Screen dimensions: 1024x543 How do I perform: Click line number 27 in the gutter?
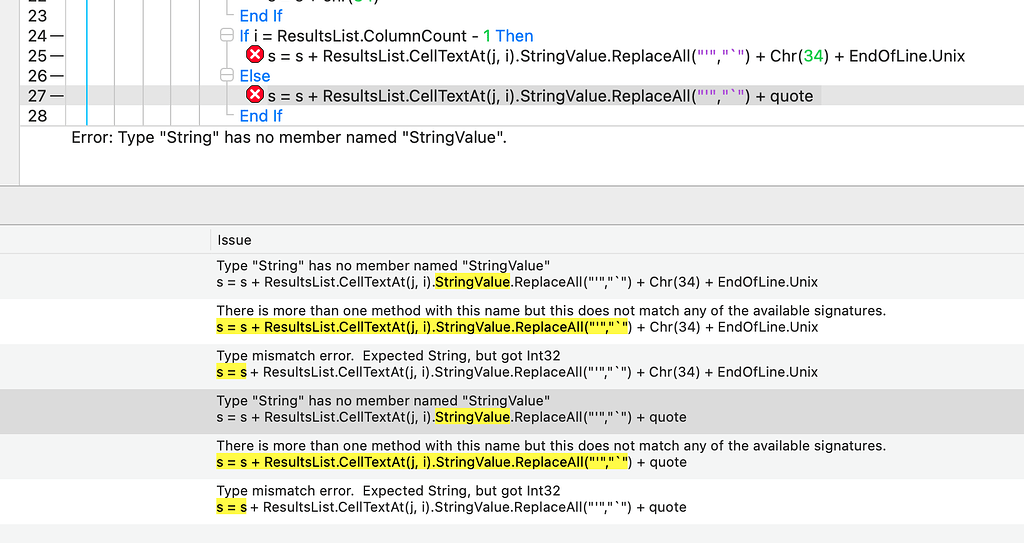pyautogui.click(x=37, y=96)
